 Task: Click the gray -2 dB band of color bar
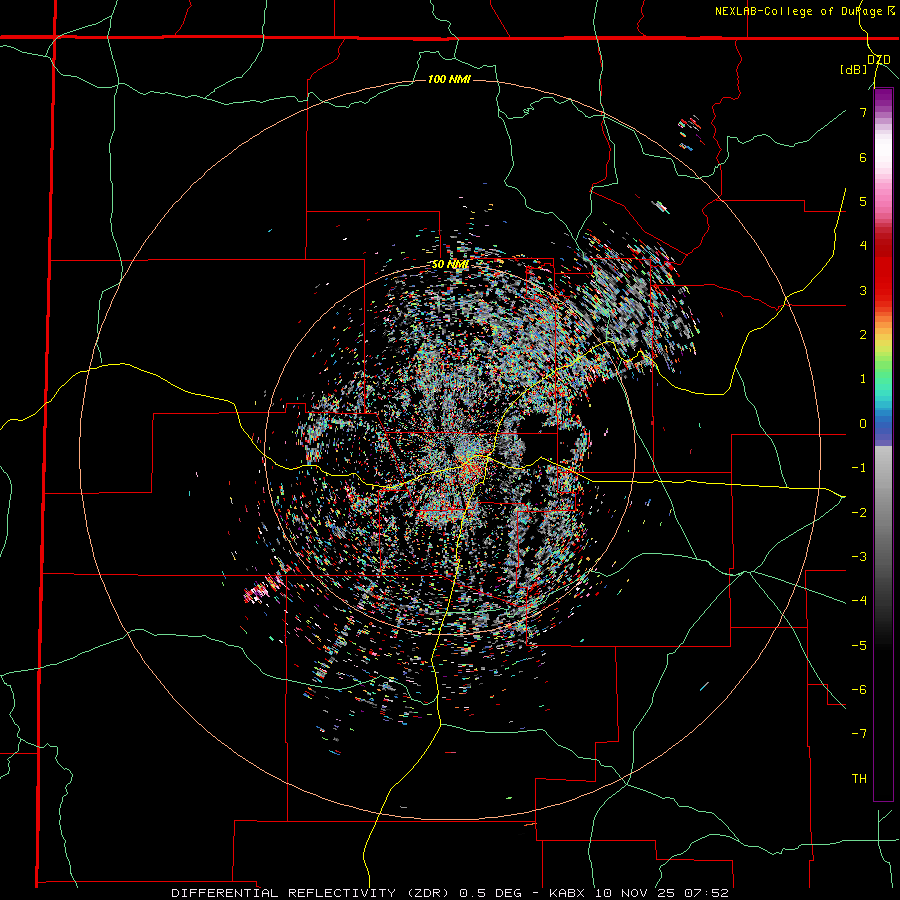(x=883, y=512)
